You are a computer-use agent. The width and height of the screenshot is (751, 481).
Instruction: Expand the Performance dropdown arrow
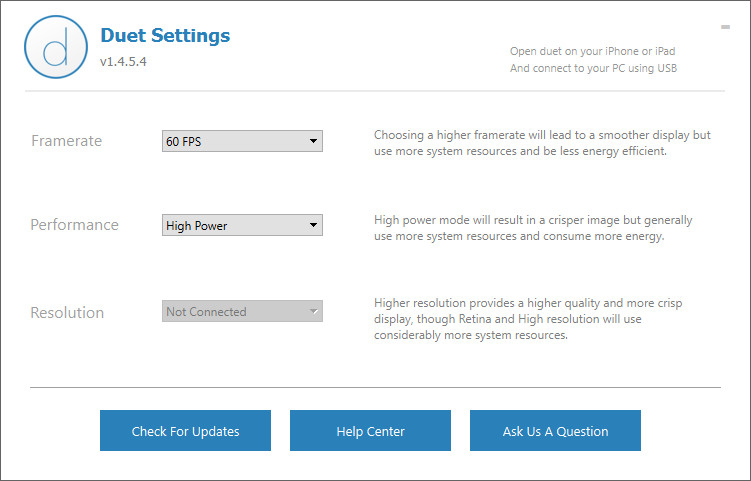point(313,225)
